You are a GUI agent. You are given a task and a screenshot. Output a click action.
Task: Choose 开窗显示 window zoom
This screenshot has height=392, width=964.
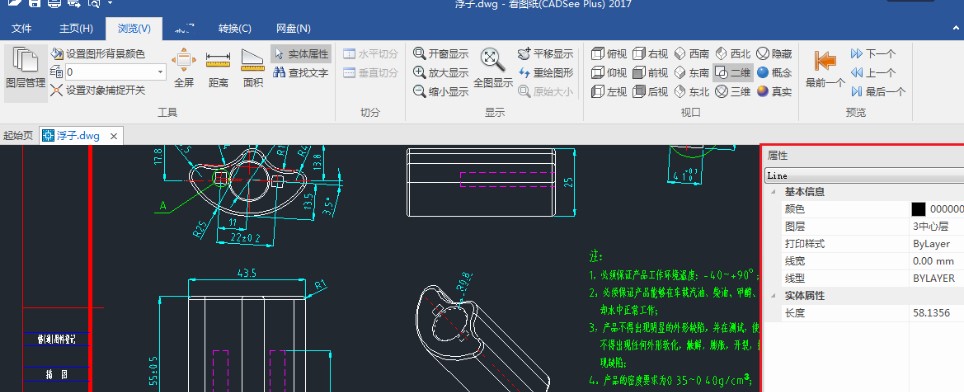(441, 54)
